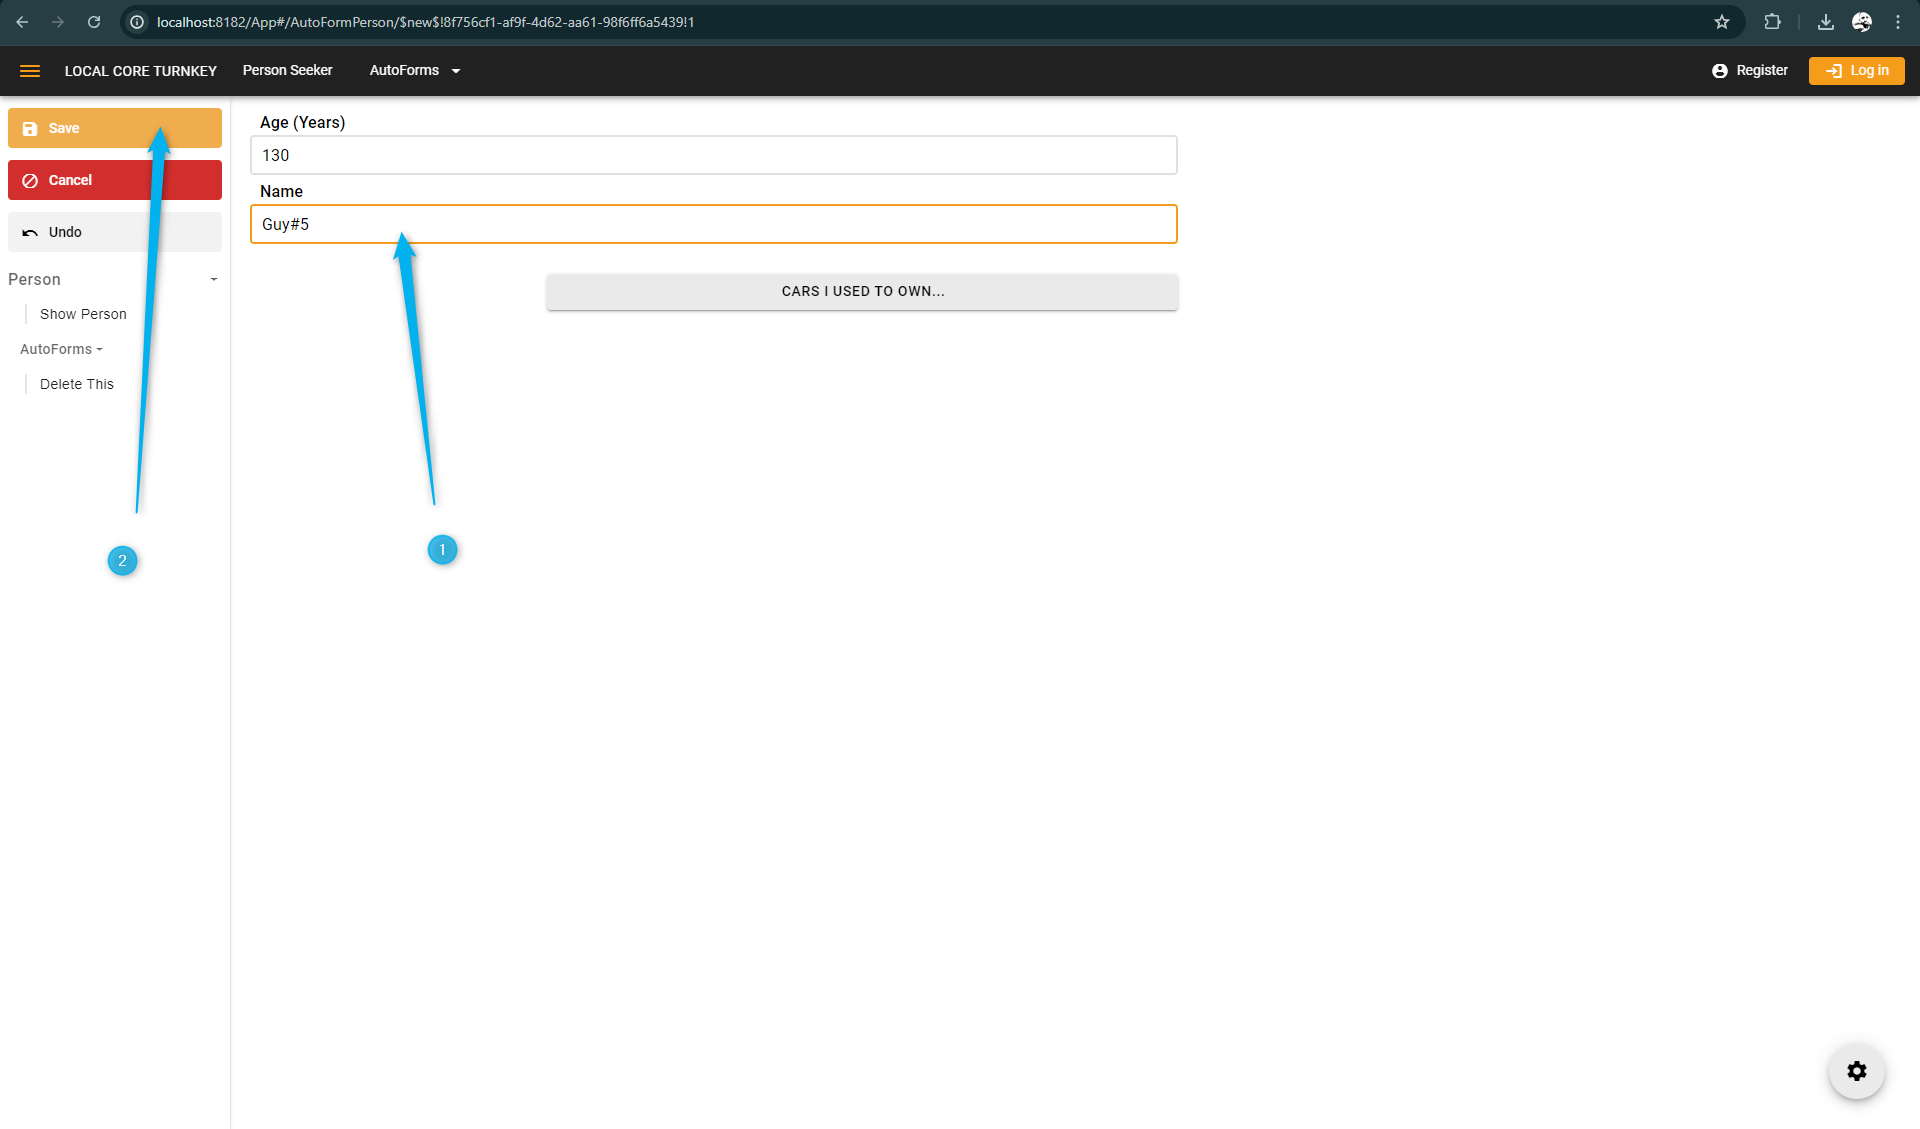This screenshot has width=1920, height=1129.
Task: Select Show Person in sidebar
Action: (x=83, y=314)
